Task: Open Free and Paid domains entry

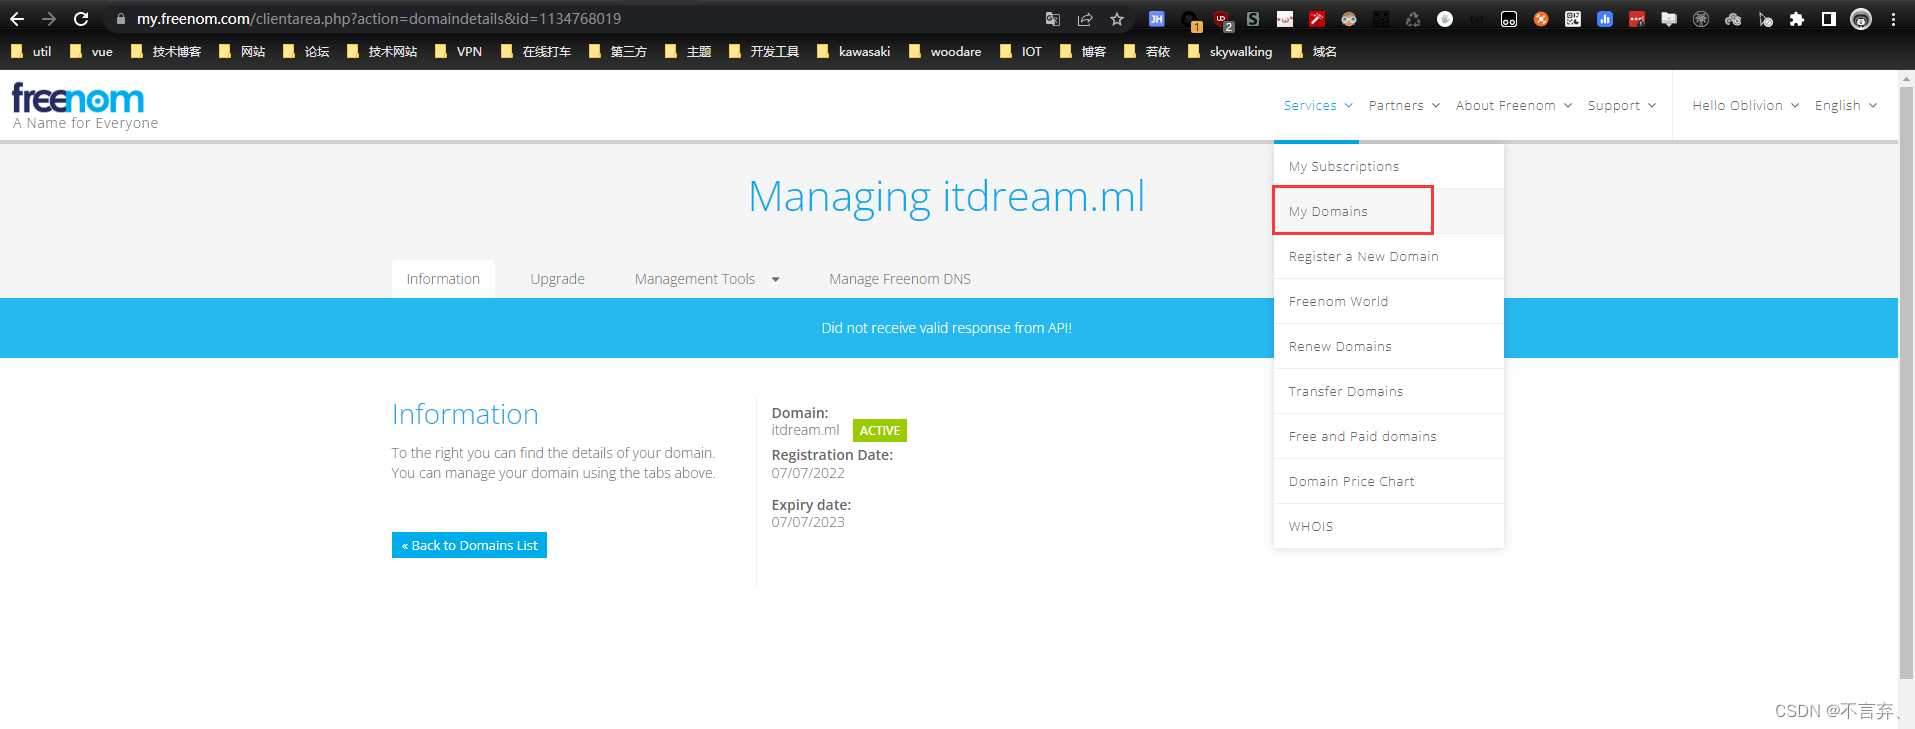Action: pyautogui.click(x=1388, y=436)
